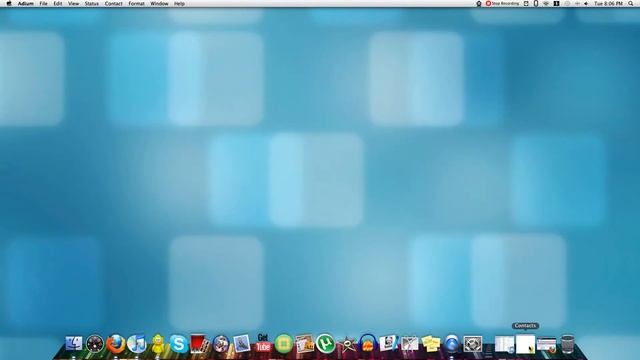Open the Window menu
Image resolution: width=640 pixels, height=360 pixels.
[159, 4]
